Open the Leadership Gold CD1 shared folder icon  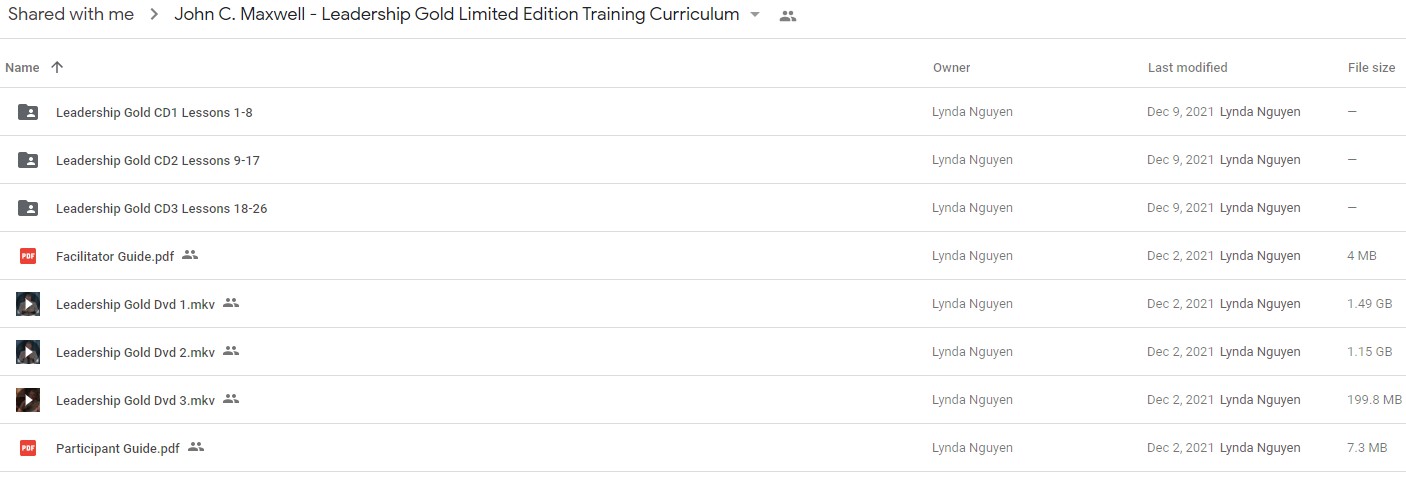[28, 112]
